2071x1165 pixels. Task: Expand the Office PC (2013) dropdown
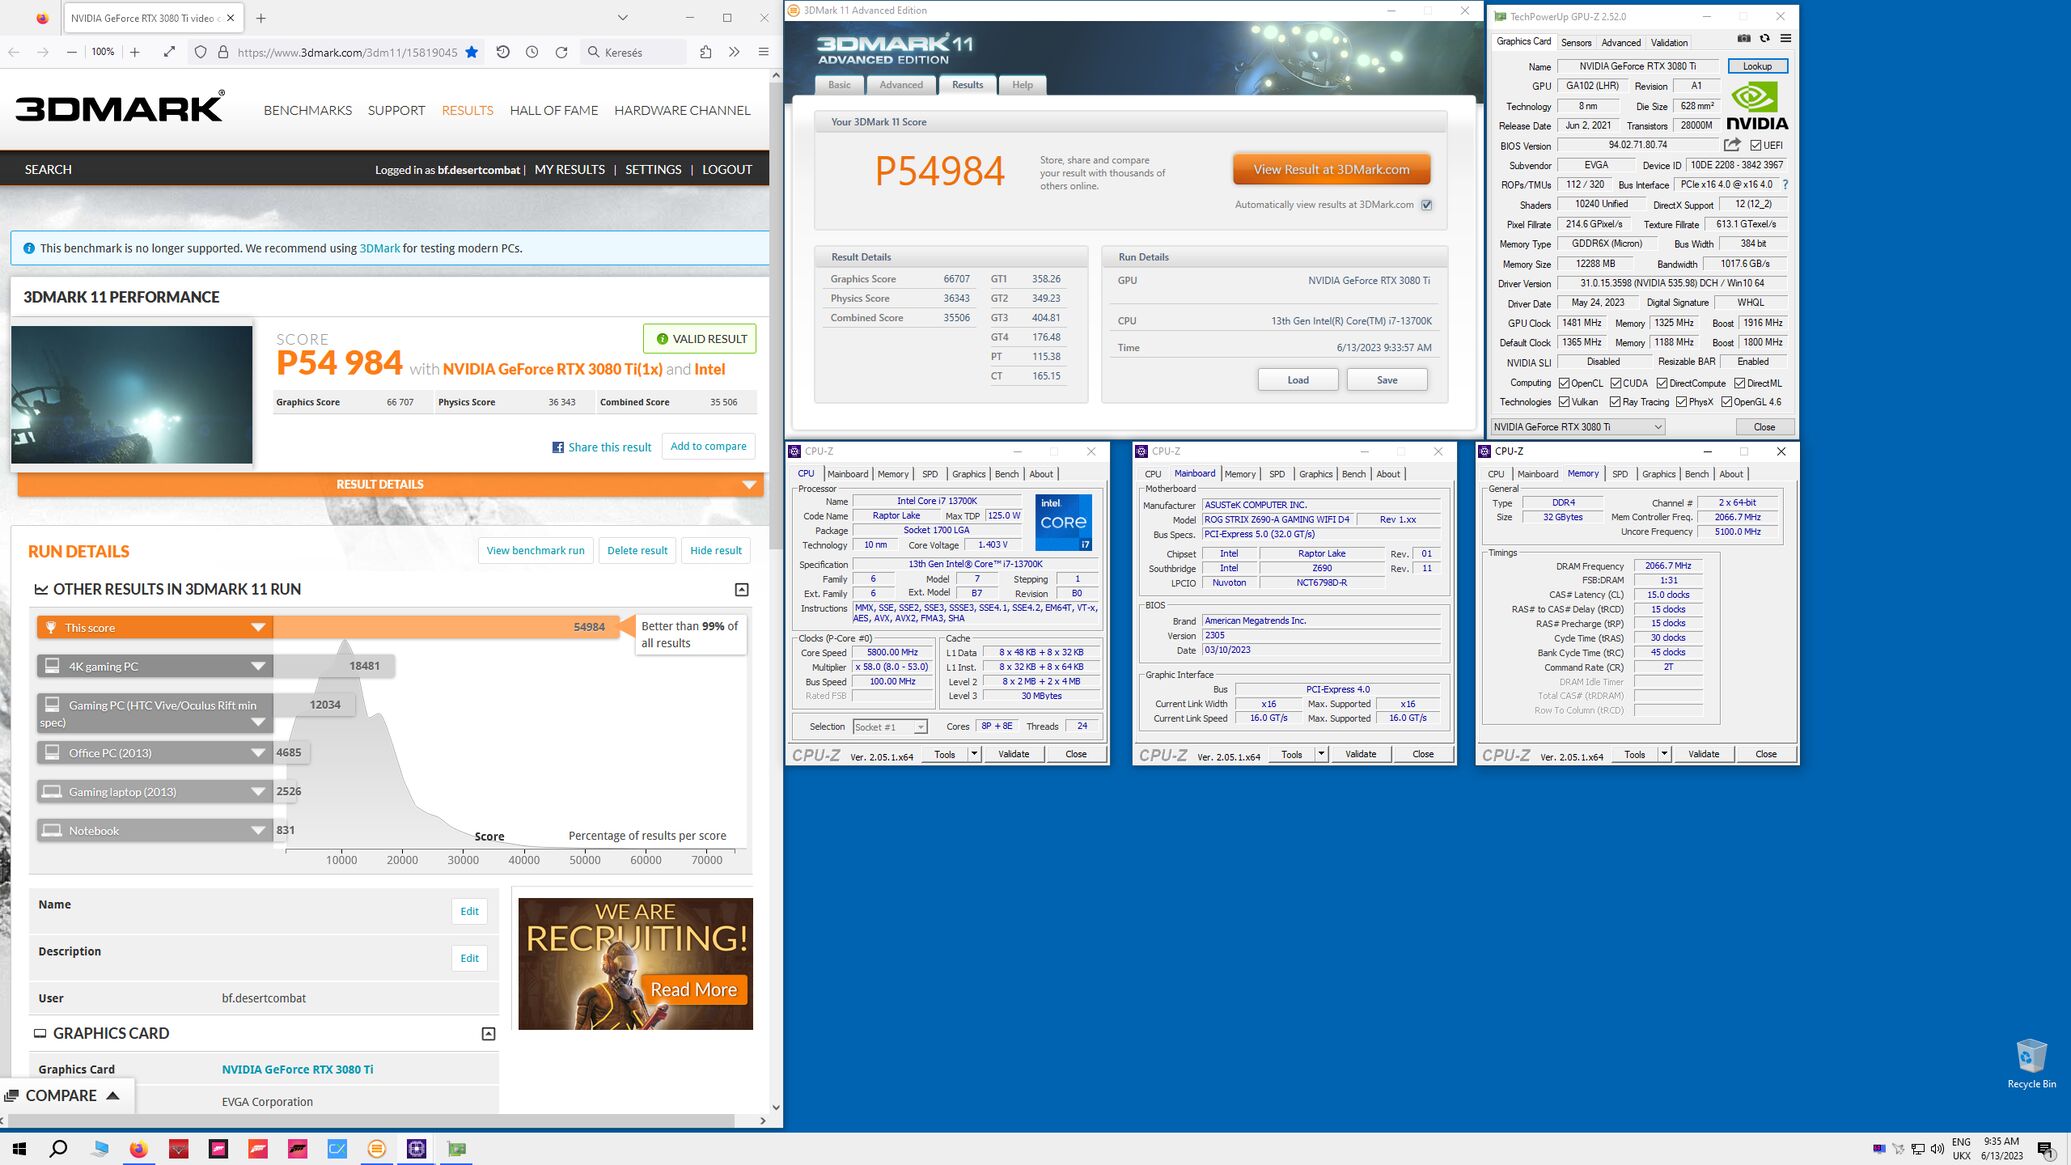pos(258,753)
